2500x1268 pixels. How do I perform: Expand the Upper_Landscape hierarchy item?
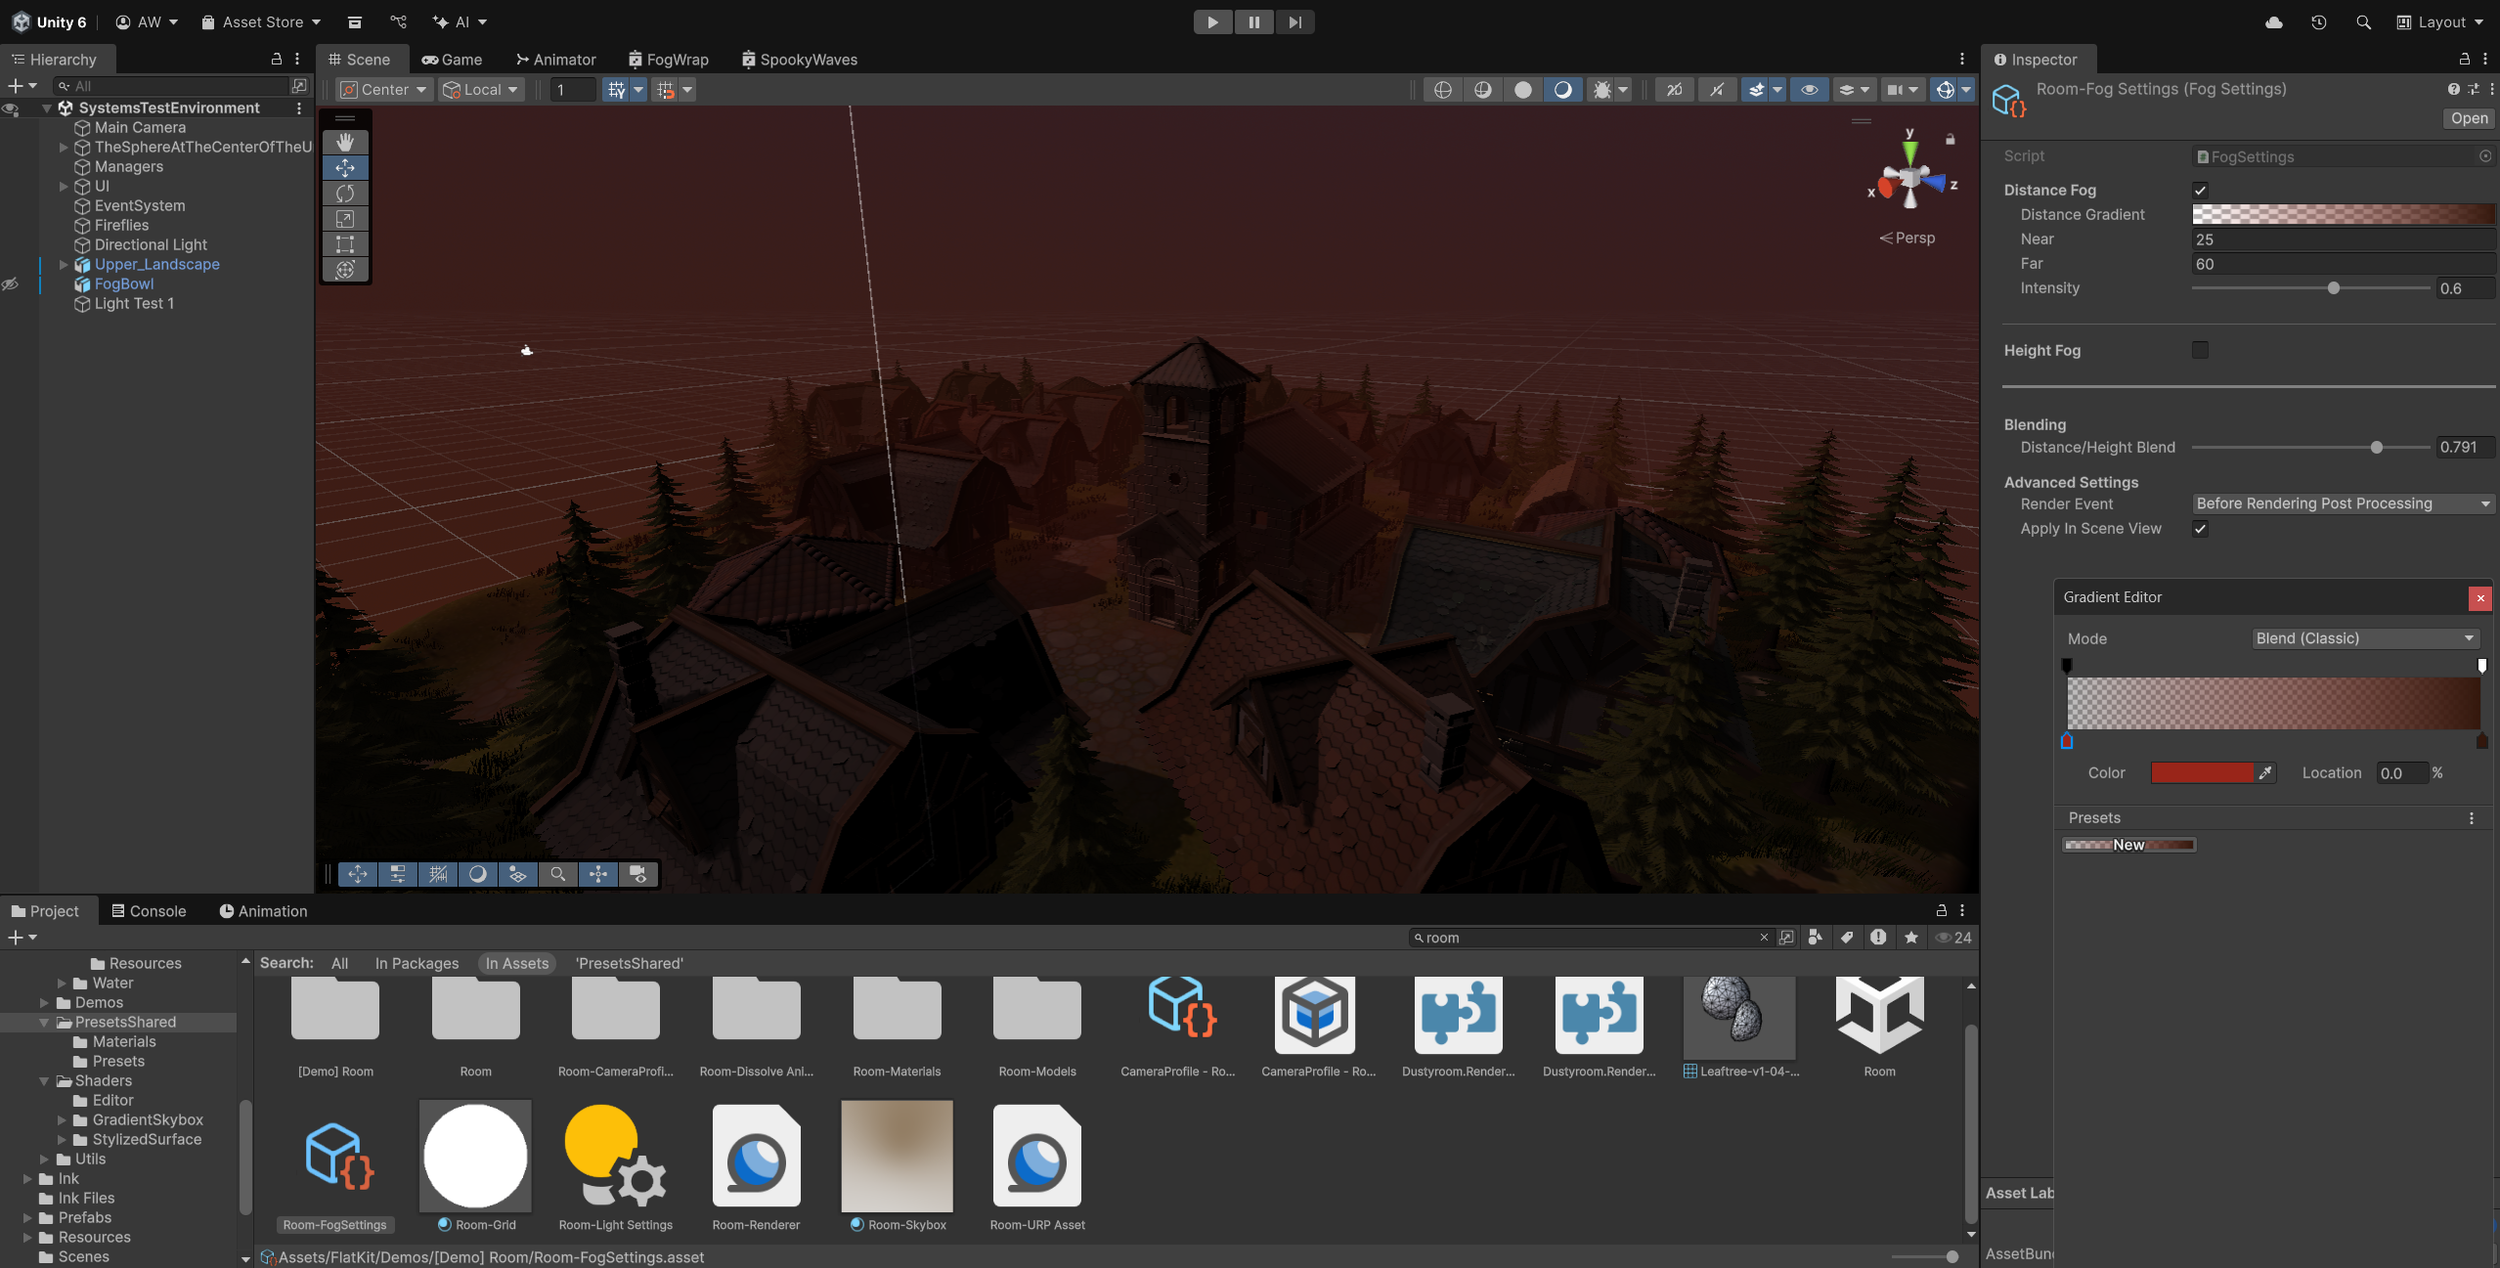pos(64,265)
